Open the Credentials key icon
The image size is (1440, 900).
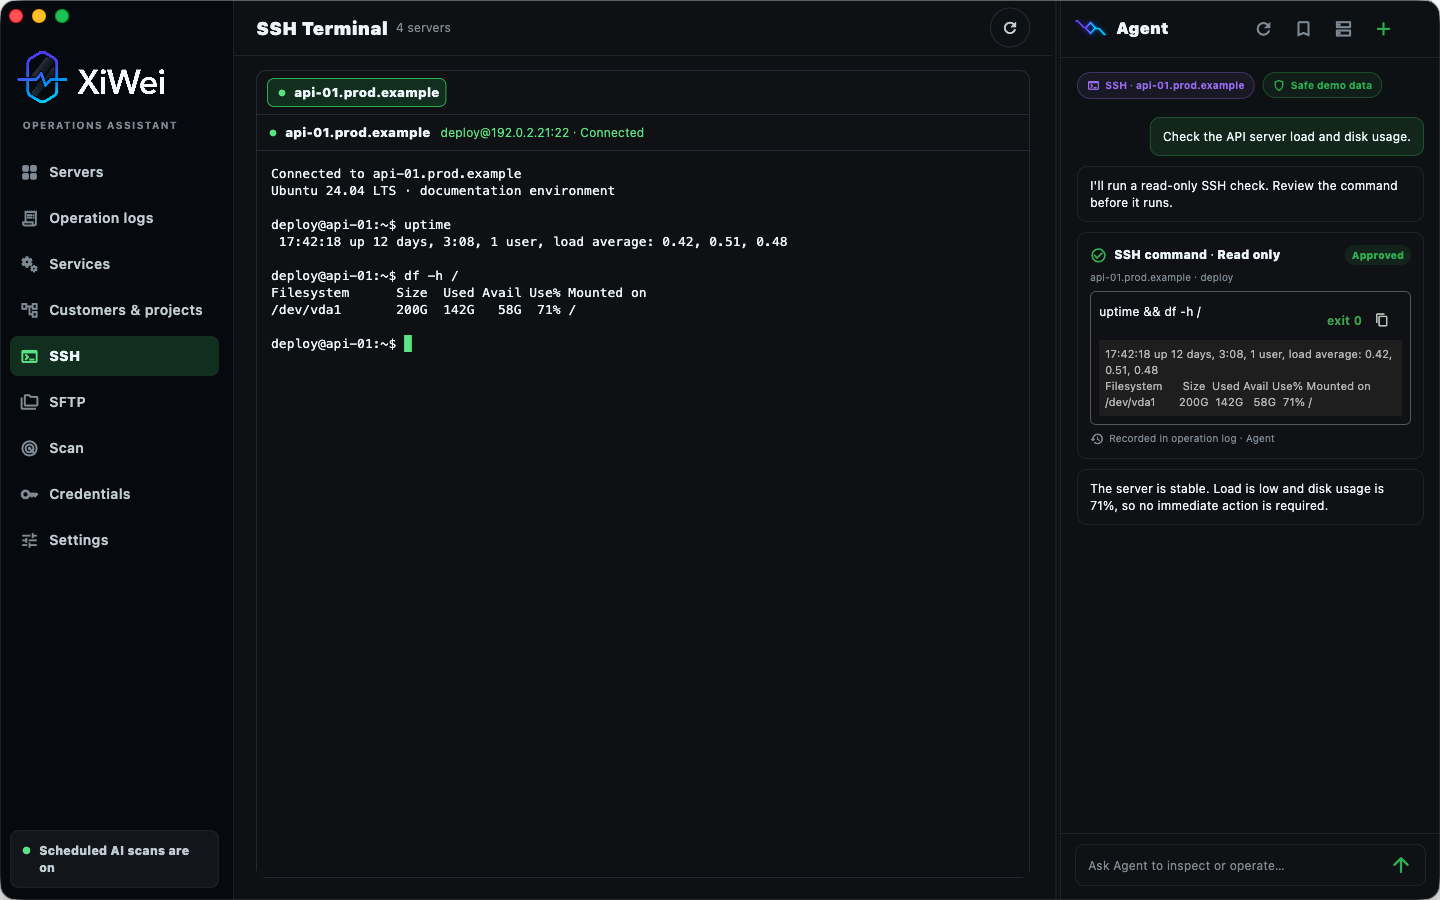[30, 494]
